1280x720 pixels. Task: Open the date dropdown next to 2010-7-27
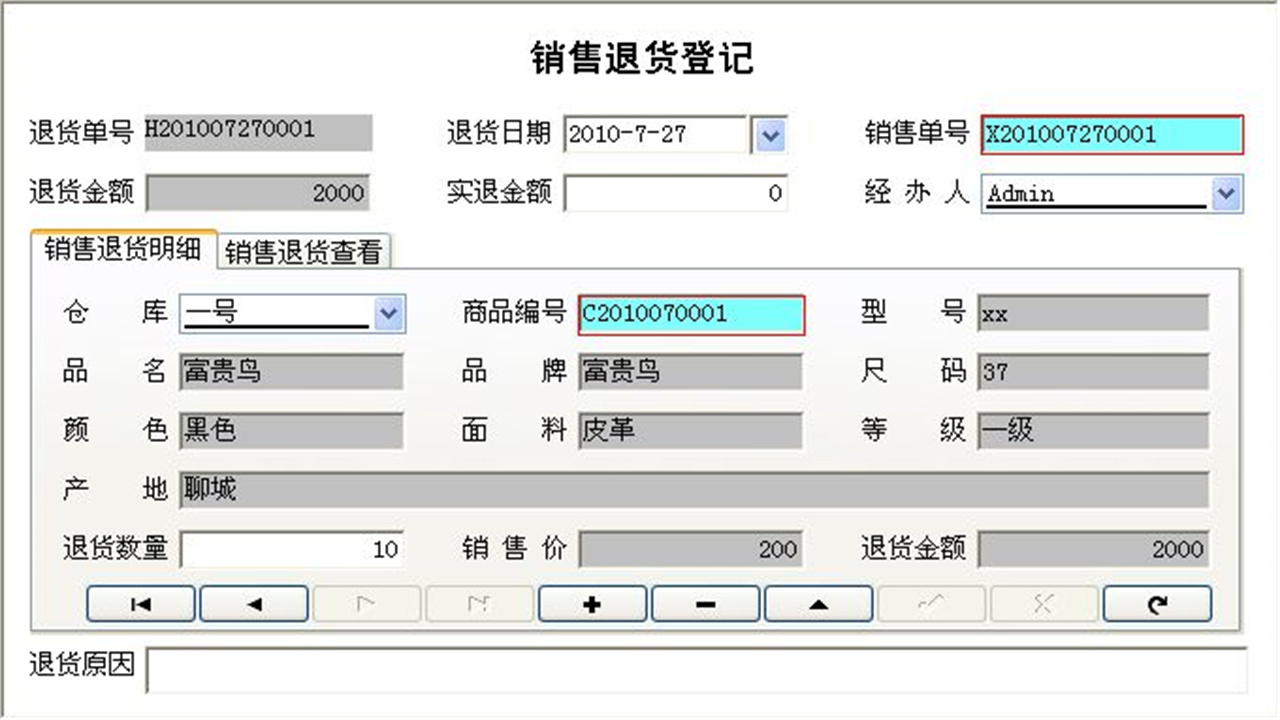pos(768,135)
